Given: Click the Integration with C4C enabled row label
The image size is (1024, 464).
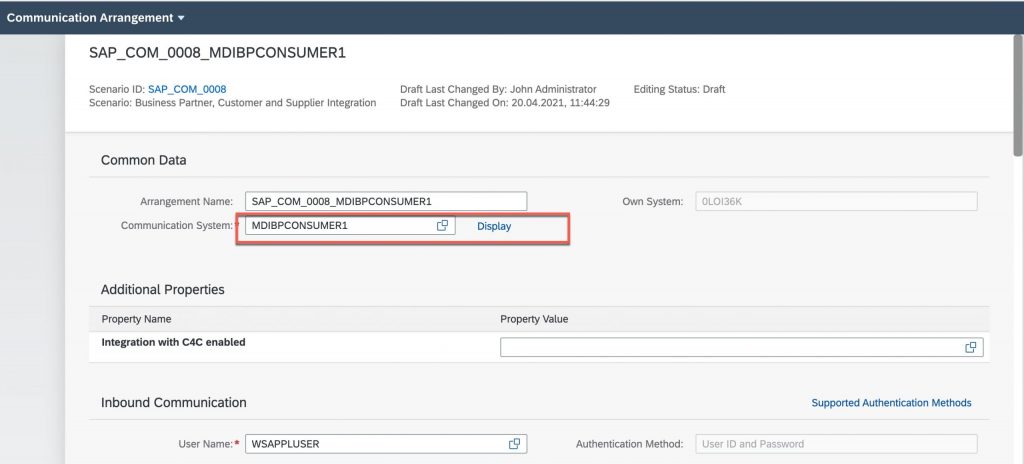Looking at the screenshot, I should coord(174,342).
